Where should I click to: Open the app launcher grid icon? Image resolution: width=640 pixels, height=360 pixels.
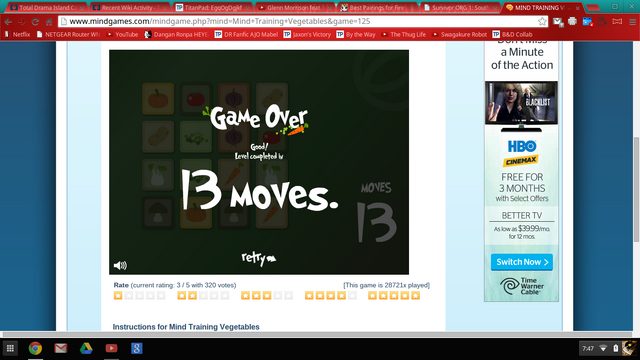(10, 348)
